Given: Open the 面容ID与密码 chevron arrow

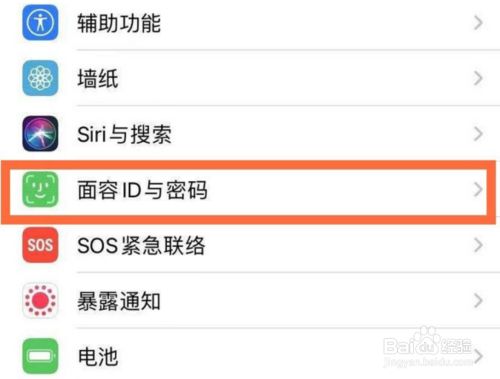Looking at the screenshot, I should coord(478,189).
